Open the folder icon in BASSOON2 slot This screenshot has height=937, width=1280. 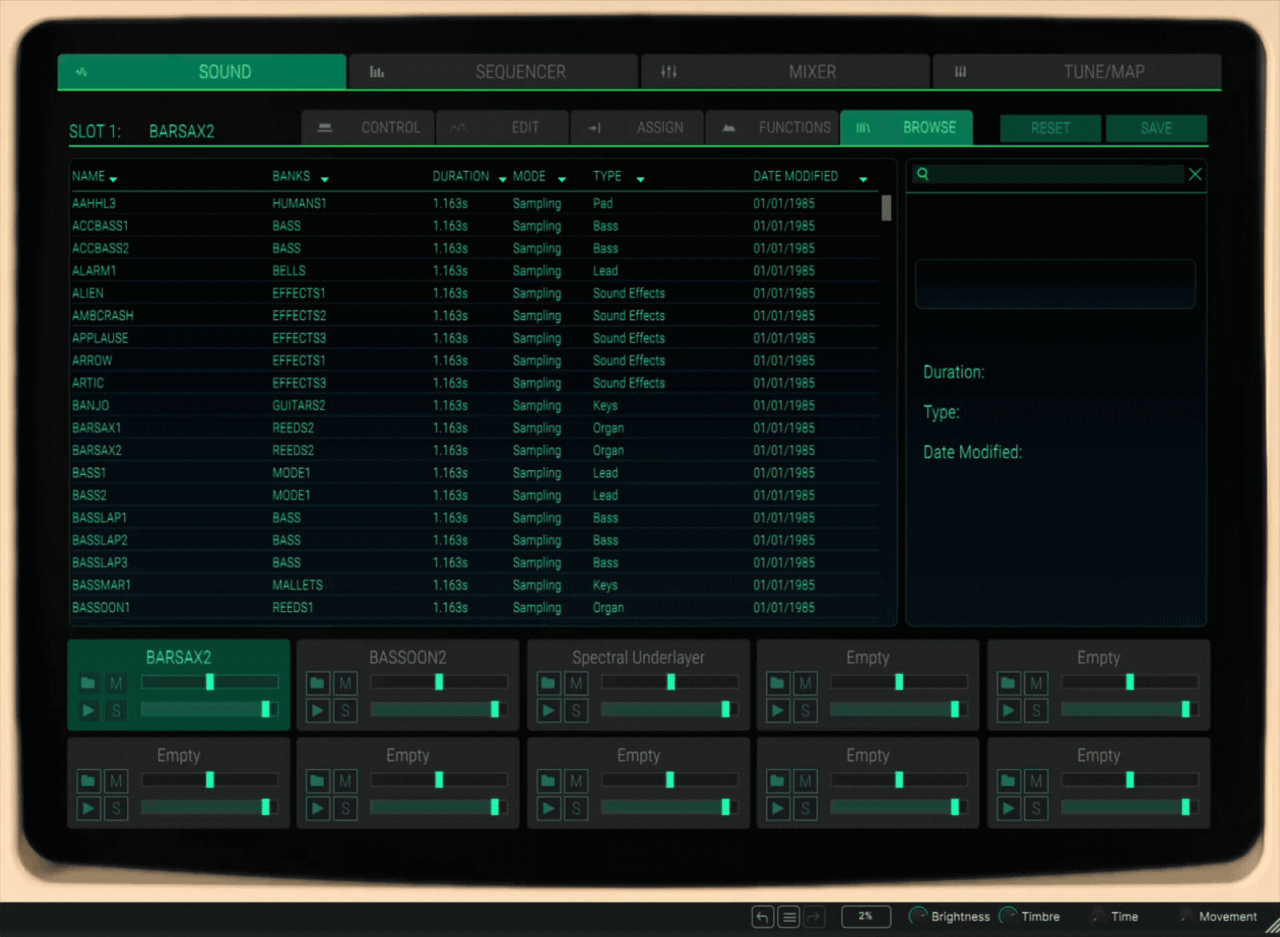(x=318, y=683)
